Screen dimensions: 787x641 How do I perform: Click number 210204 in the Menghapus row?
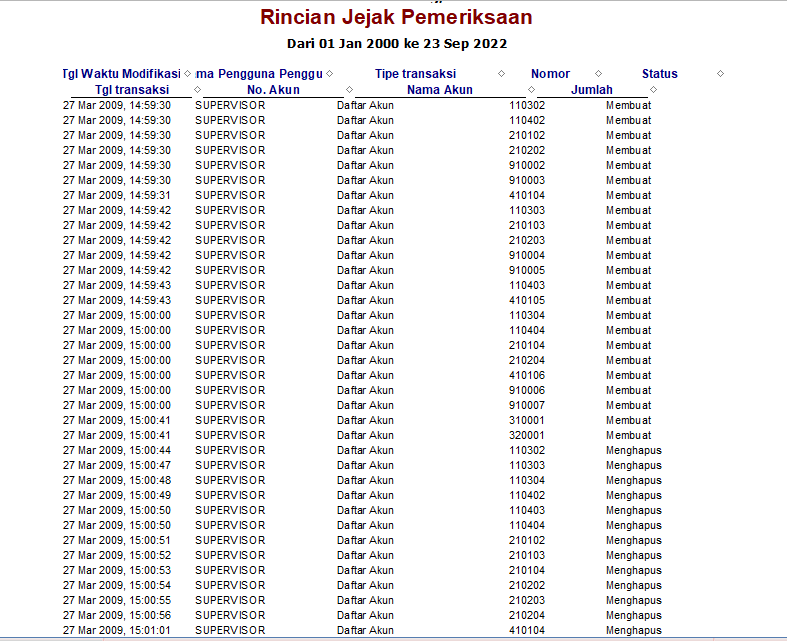coord(527,616)
